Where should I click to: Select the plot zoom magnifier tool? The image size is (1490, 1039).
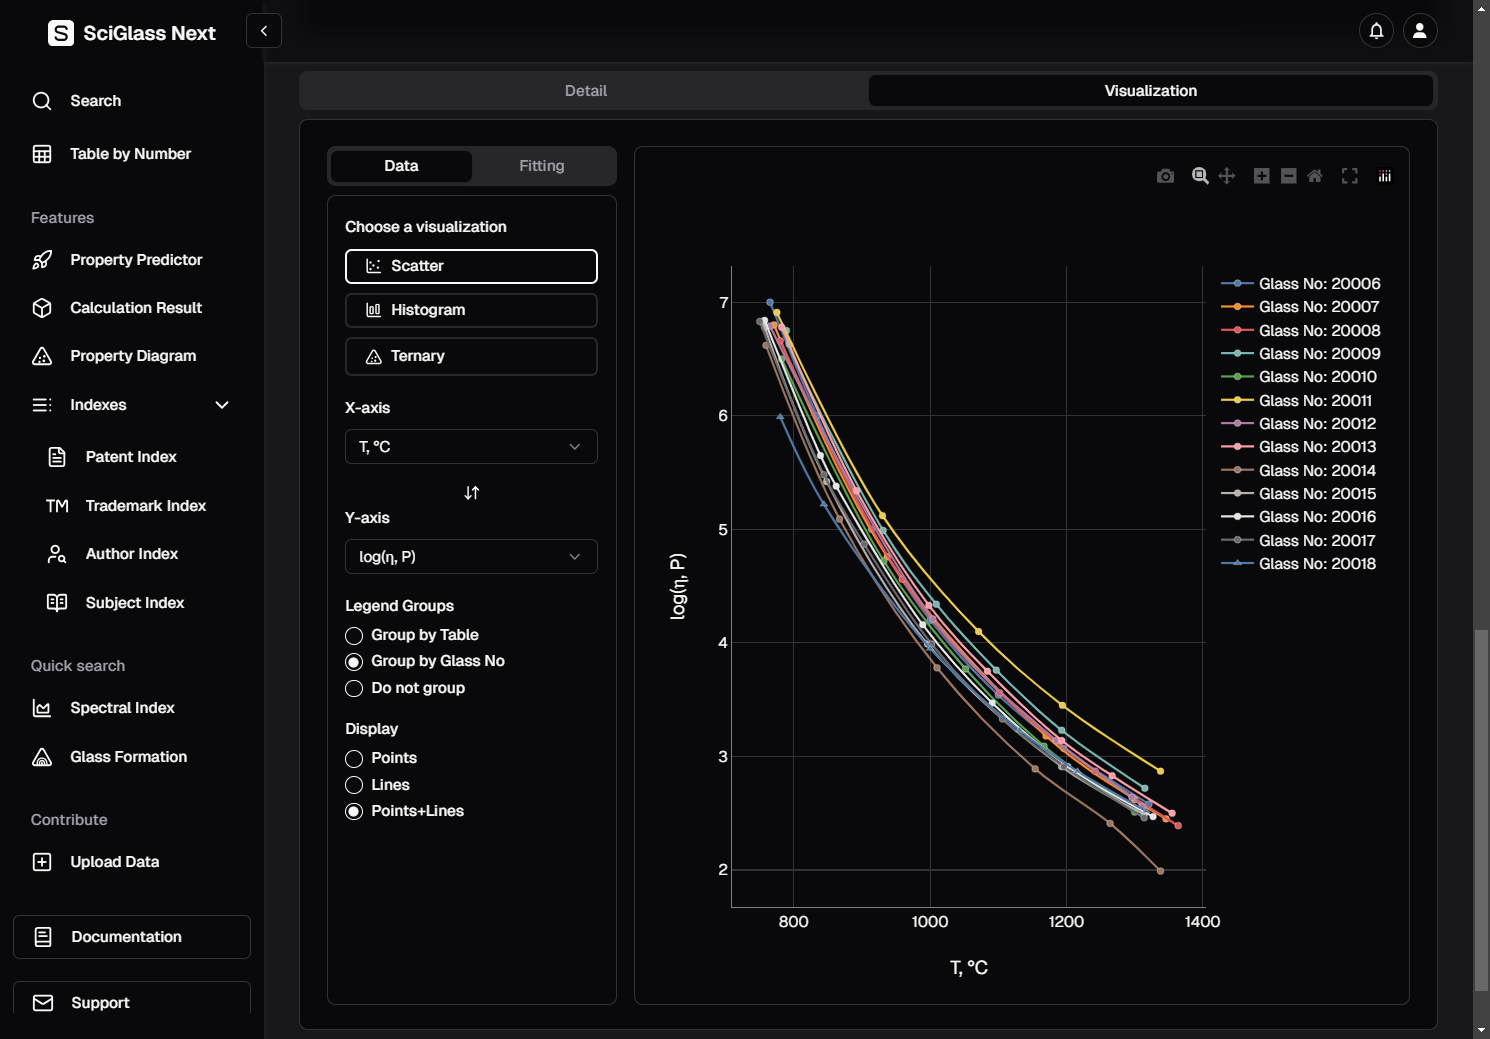pyautogui.click(x=1200, y=176)
